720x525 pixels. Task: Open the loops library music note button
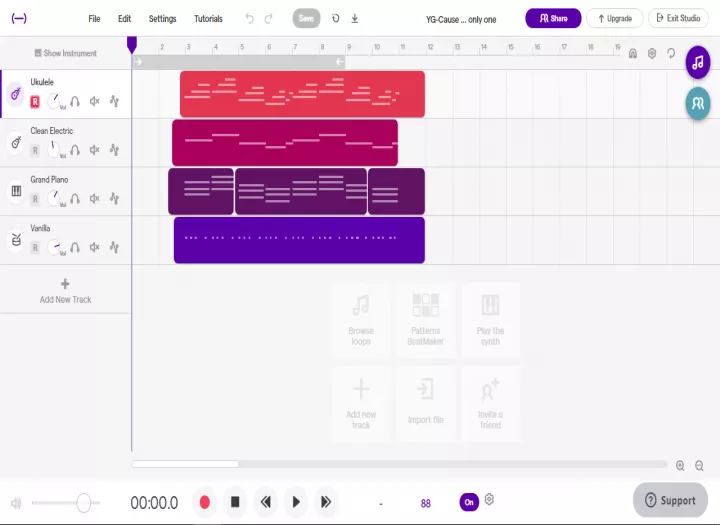[698, 62]
